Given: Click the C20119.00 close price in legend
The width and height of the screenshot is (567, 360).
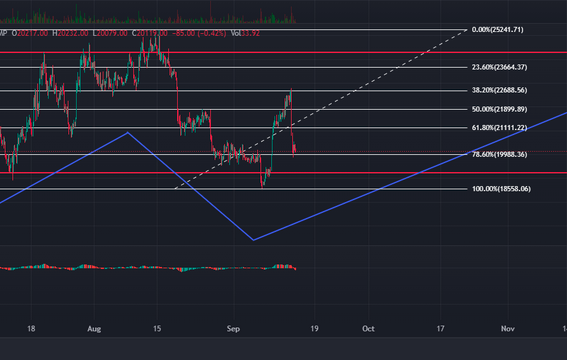Looking at the screenshot, I should (149, 33).
